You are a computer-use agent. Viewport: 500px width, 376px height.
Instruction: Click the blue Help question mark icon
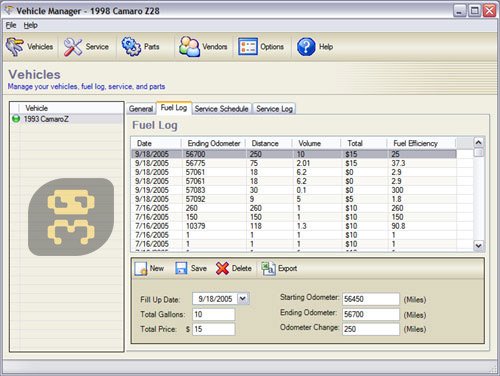pyautogui.click(x=306, y=47)
